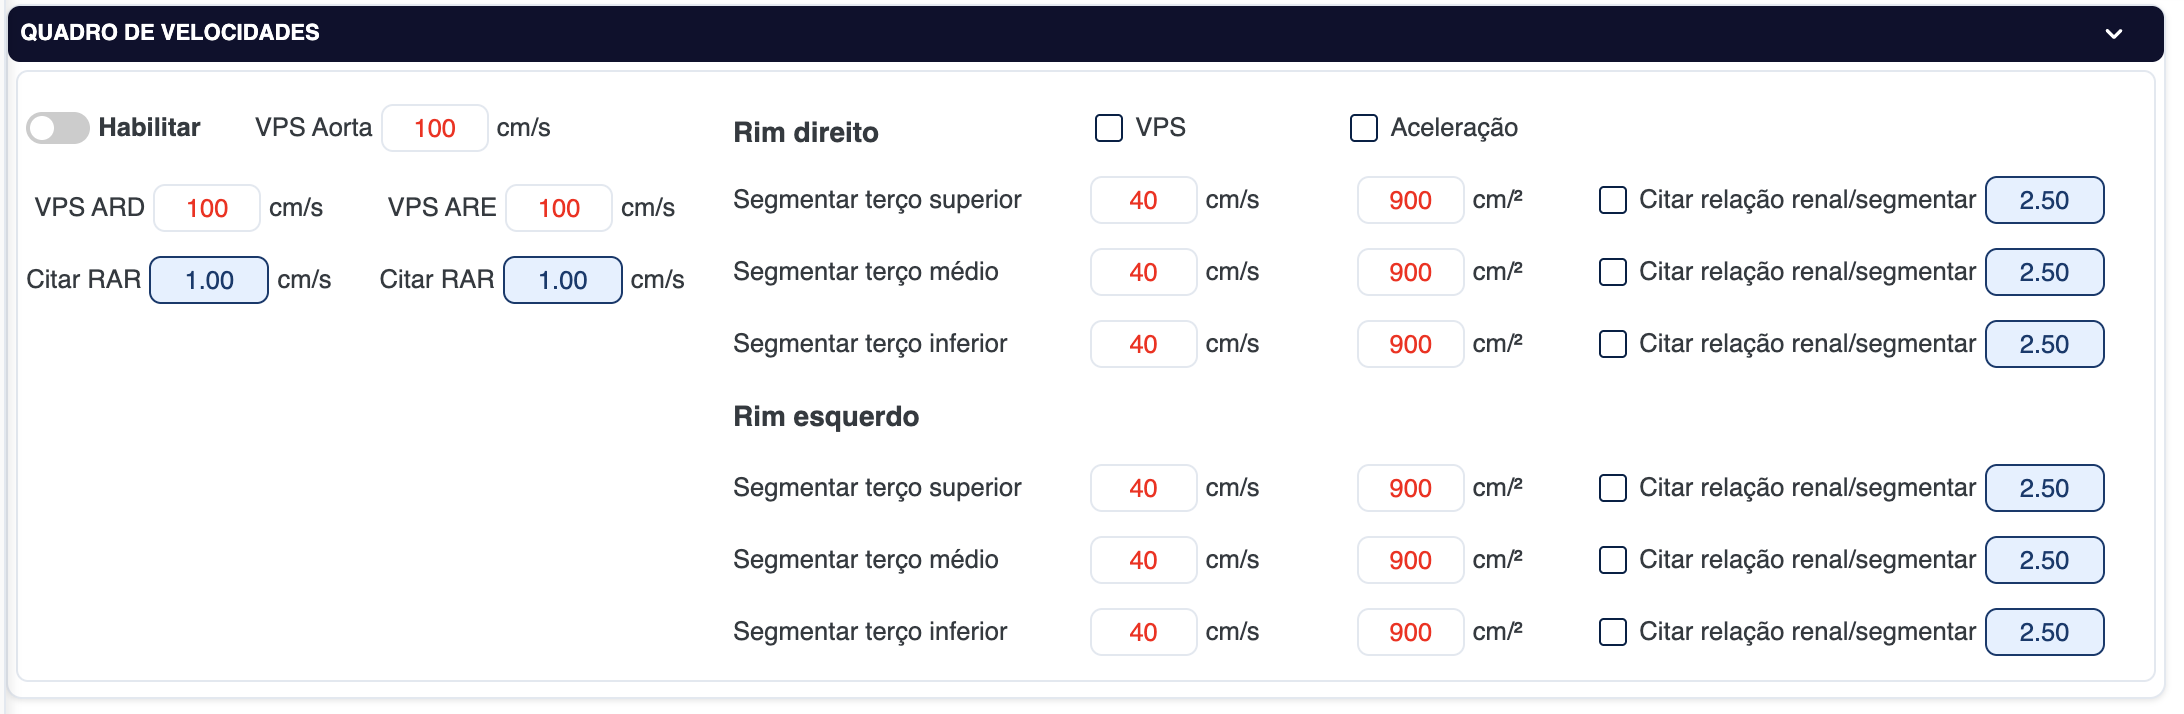Collapse the Quadro de Velocidades panel chevron
The width and height of the screenshot is (2184, 714).
point(2113,33)
